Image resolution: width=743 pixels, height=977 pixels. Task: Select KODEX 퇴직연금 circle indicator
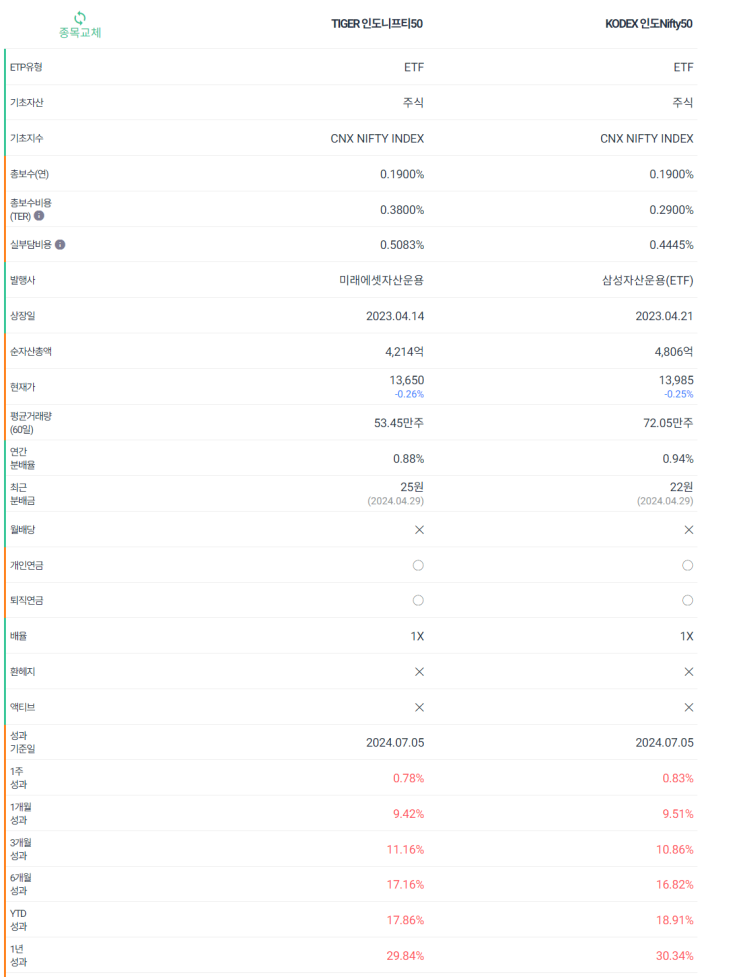click(688, 600)
